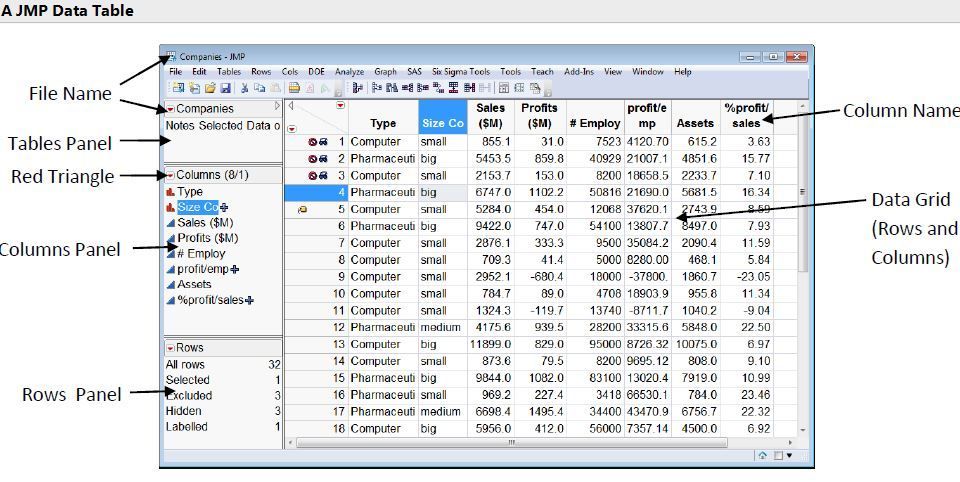This screenshot has height=482, width=960.
Task: Open the DOE menu
Action: 317,72
